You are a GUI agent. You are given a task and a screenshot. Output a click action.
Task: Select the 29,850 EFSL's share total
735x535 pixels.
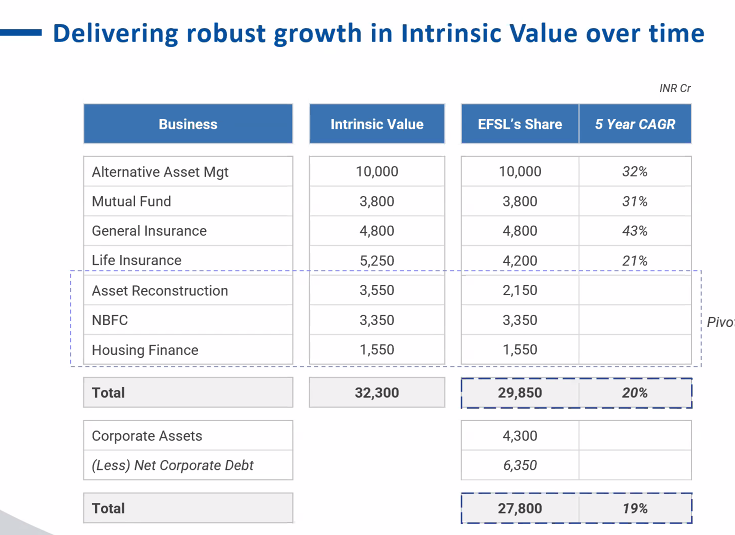click(520, 393)
